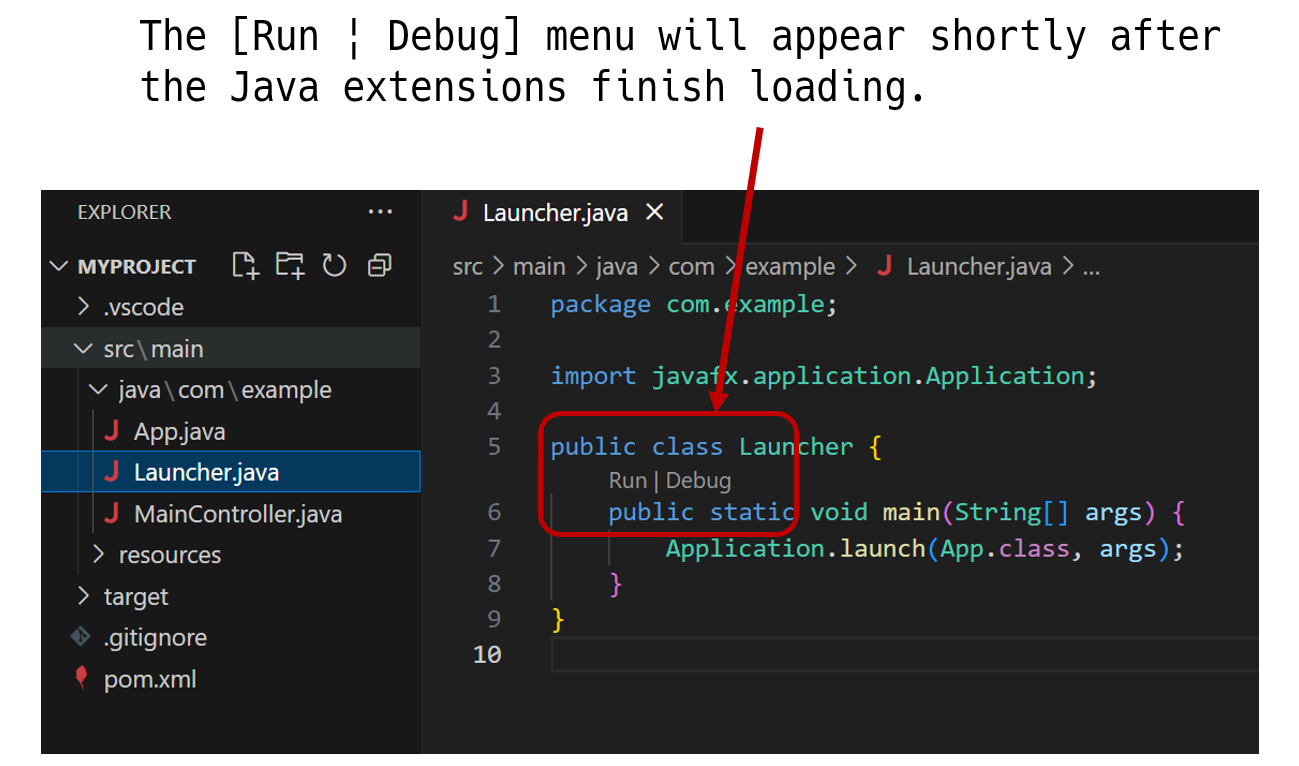This screenshot has height=766, width=1299.
Task: Collapse the MYPROJECT root section
Action: (59, 266)
